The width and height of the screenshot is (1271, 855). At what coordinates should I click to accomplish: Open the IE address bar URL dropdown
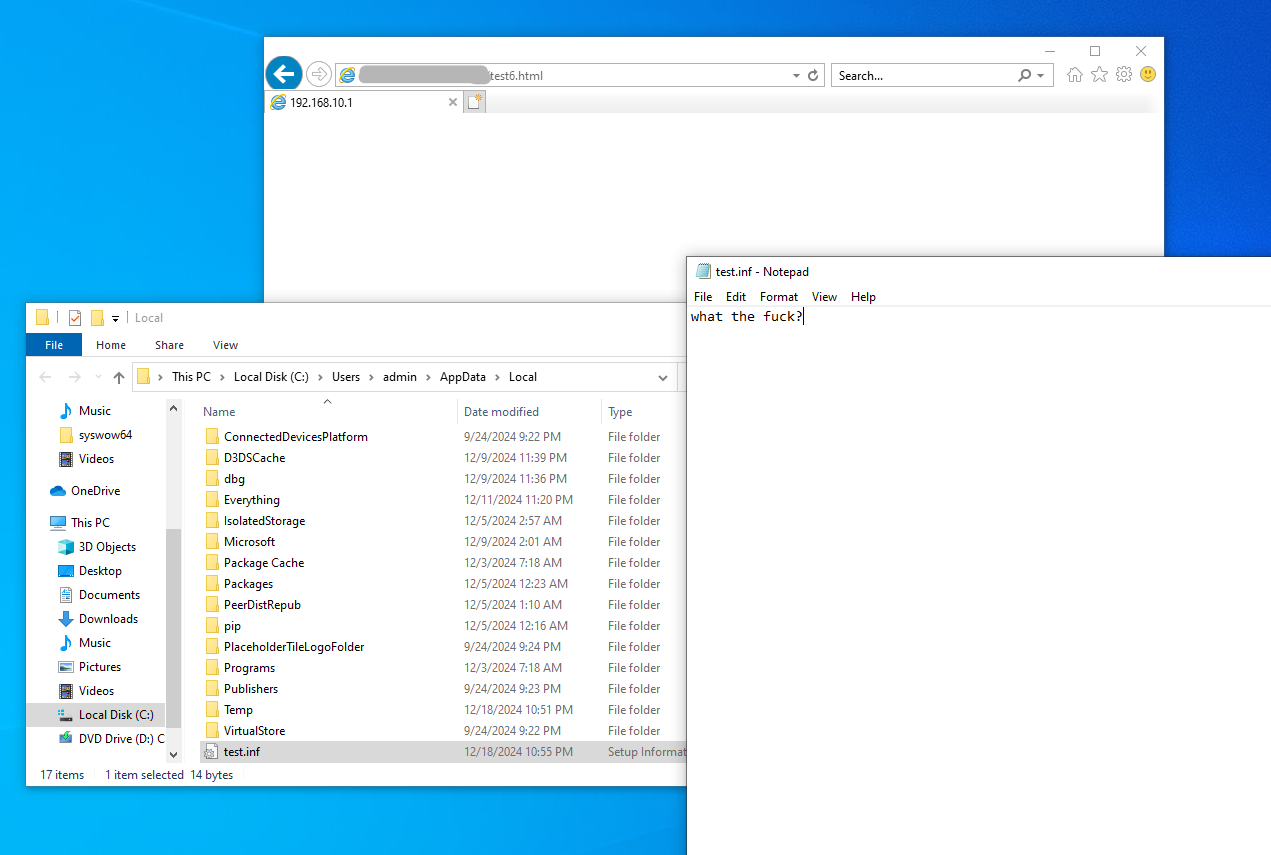(x=796, y=75)
